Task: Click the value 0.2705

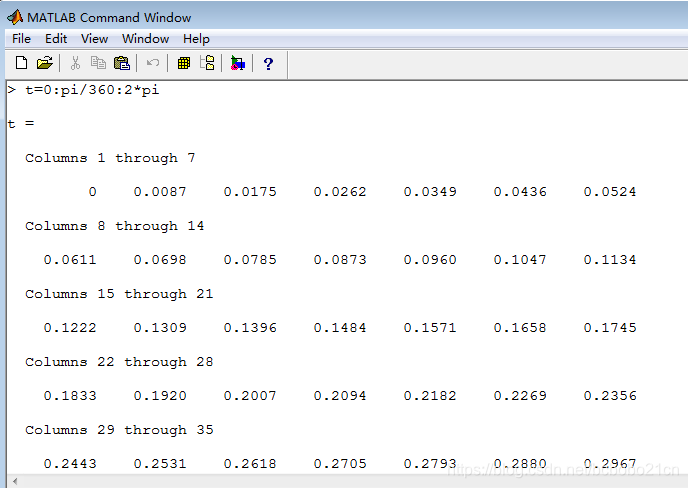Action: pos(340,464)
